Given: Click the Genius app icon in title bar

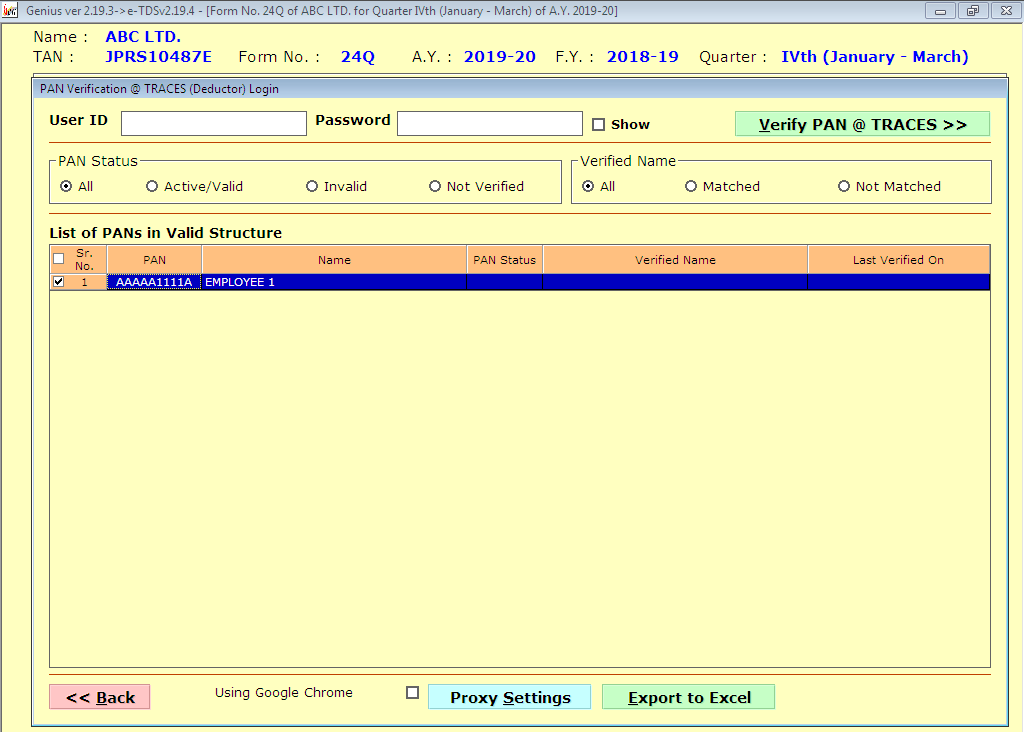Looking at the screenshot, I should click(x=11, y=10).
